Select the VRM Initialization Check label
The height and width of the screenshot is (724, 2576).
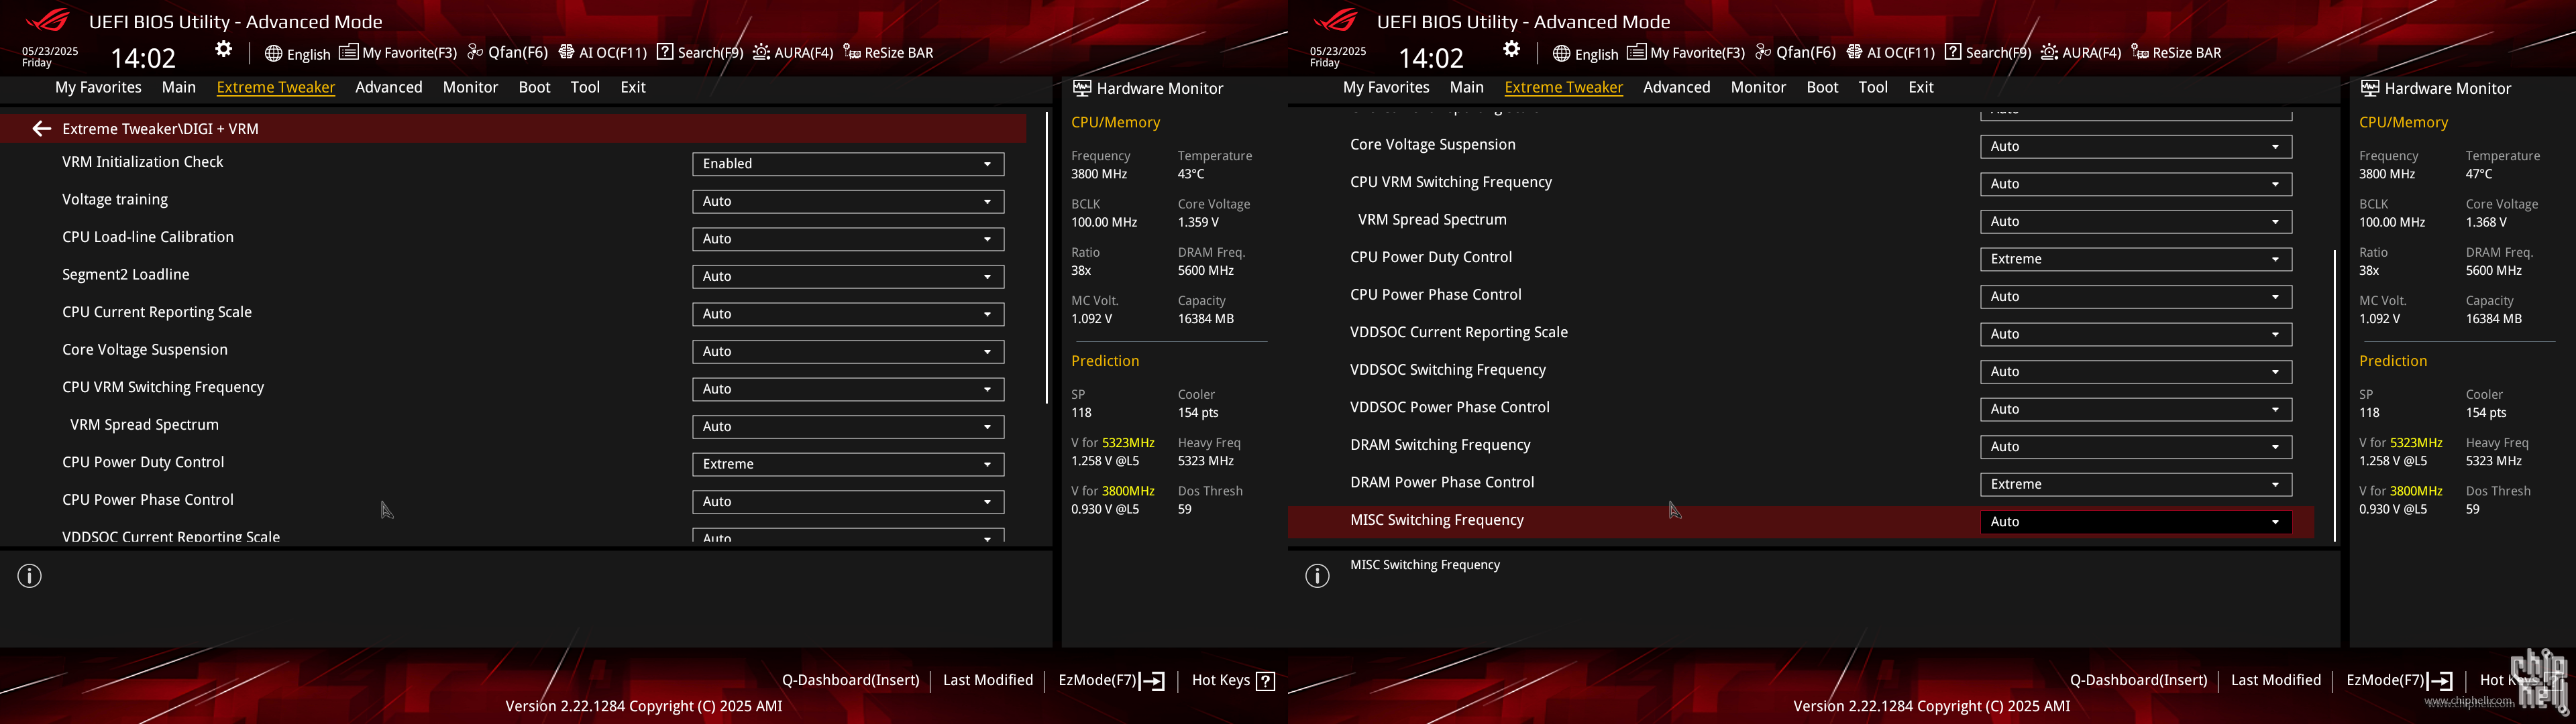click(143, 162)
